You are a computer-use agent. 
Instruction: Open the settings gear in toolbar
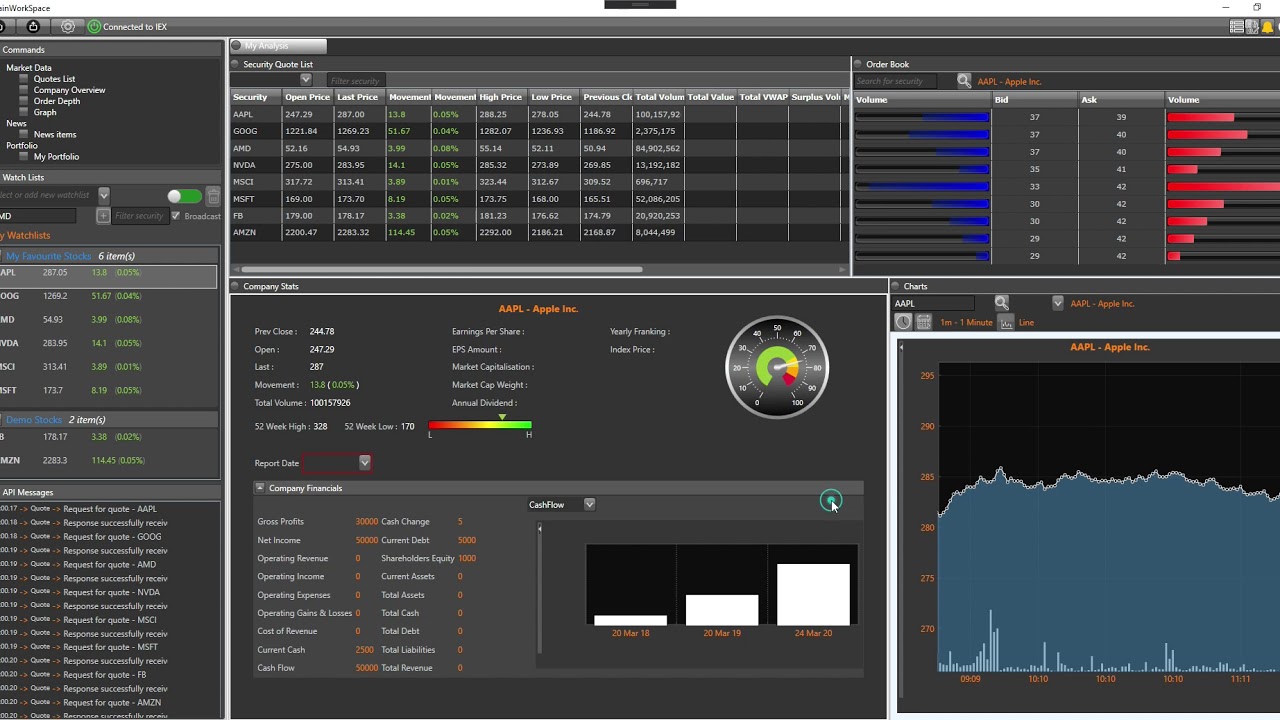click(x=68, y=27)
